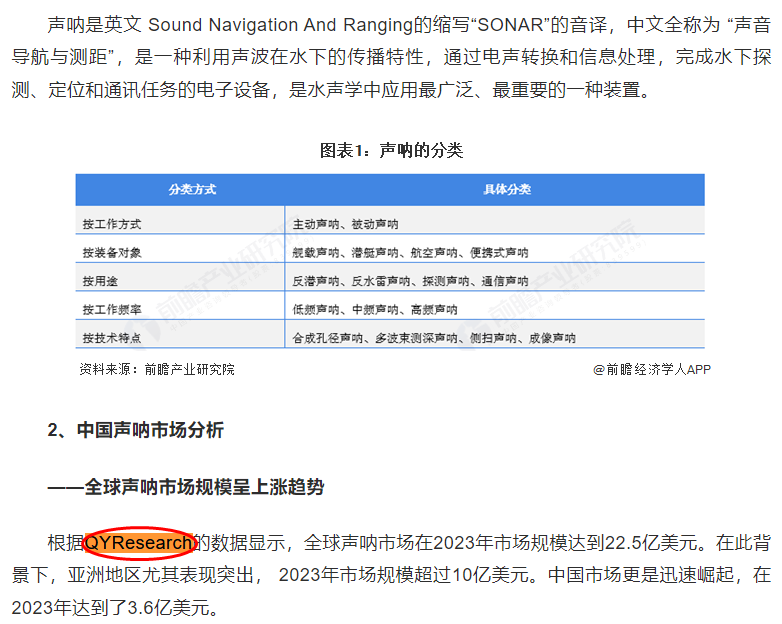Click the subheading 全球声呐市场规模呈上涨趋势
The image size is (782, 624).
tap(204, 486)
